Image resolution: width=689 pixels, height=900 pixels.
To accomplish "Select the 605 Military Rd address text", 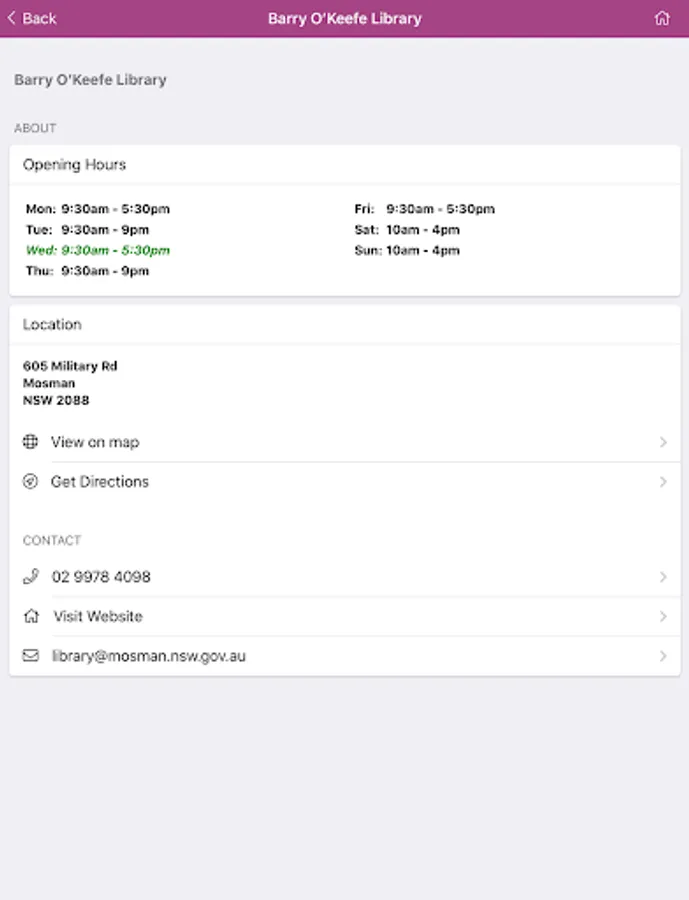I will pyautogui.click(x=70, y=367).
